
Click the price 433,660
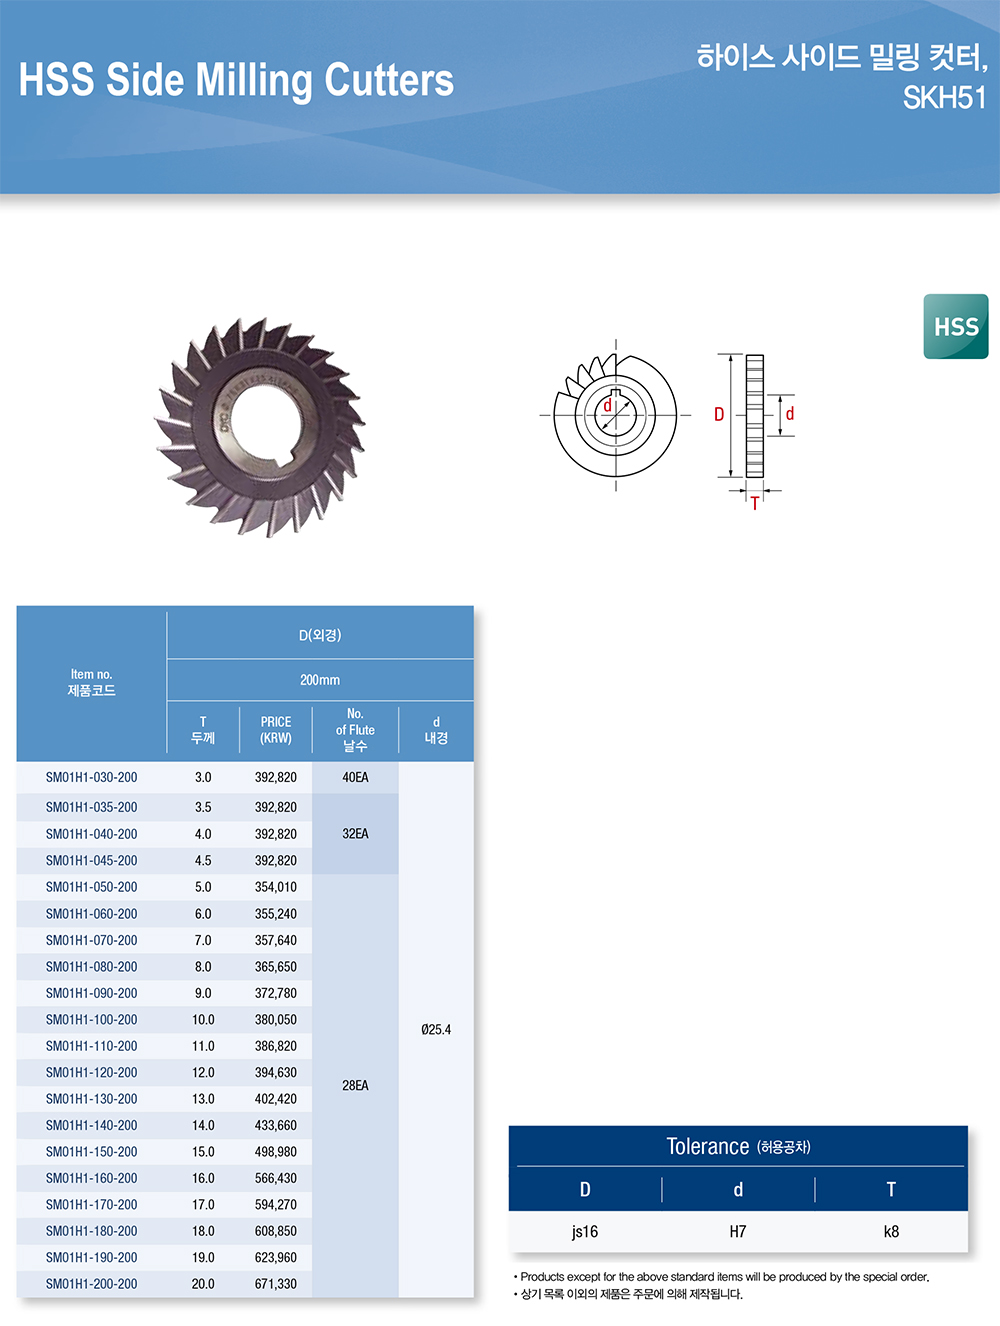(276, 1125)
